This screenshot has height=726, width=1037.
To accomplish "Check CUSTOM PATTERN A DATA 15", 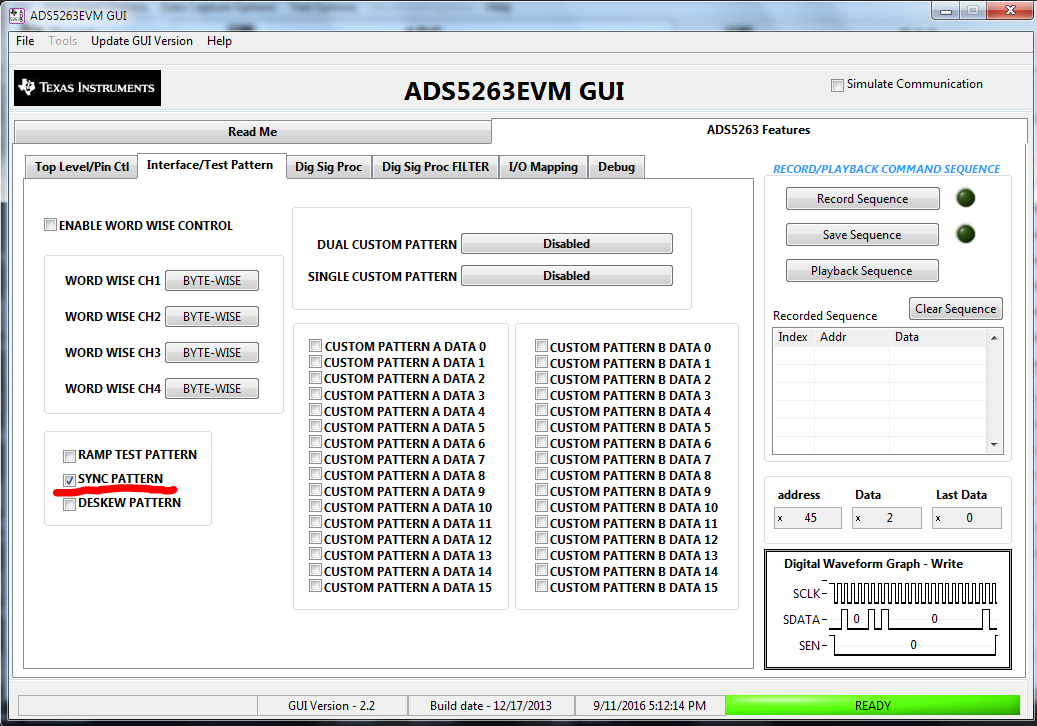I will pos(315,586).
